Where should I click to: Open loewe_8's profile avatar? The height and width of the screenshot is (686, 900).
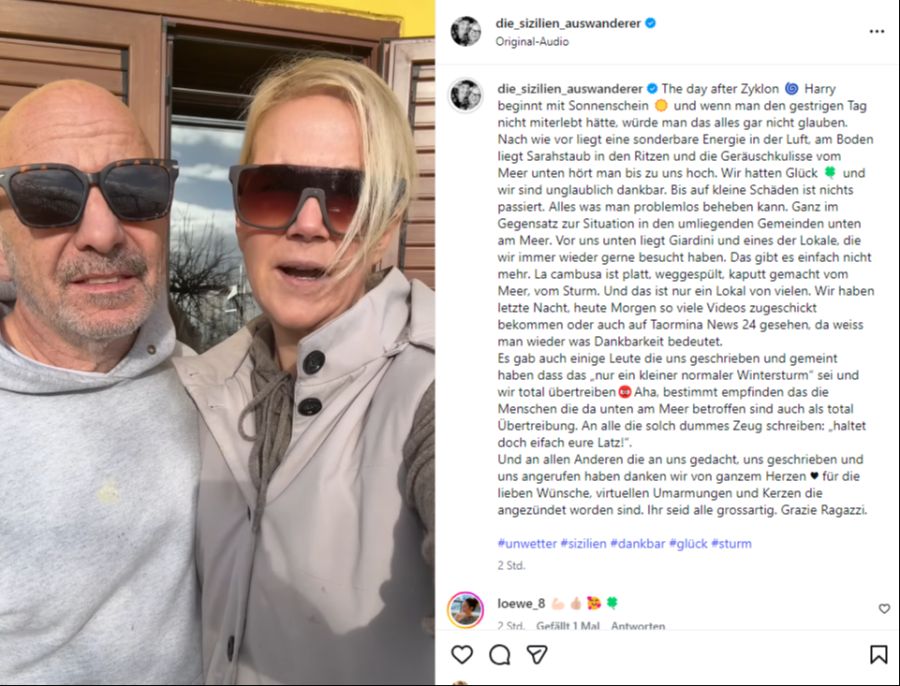(x=465, y=610)
